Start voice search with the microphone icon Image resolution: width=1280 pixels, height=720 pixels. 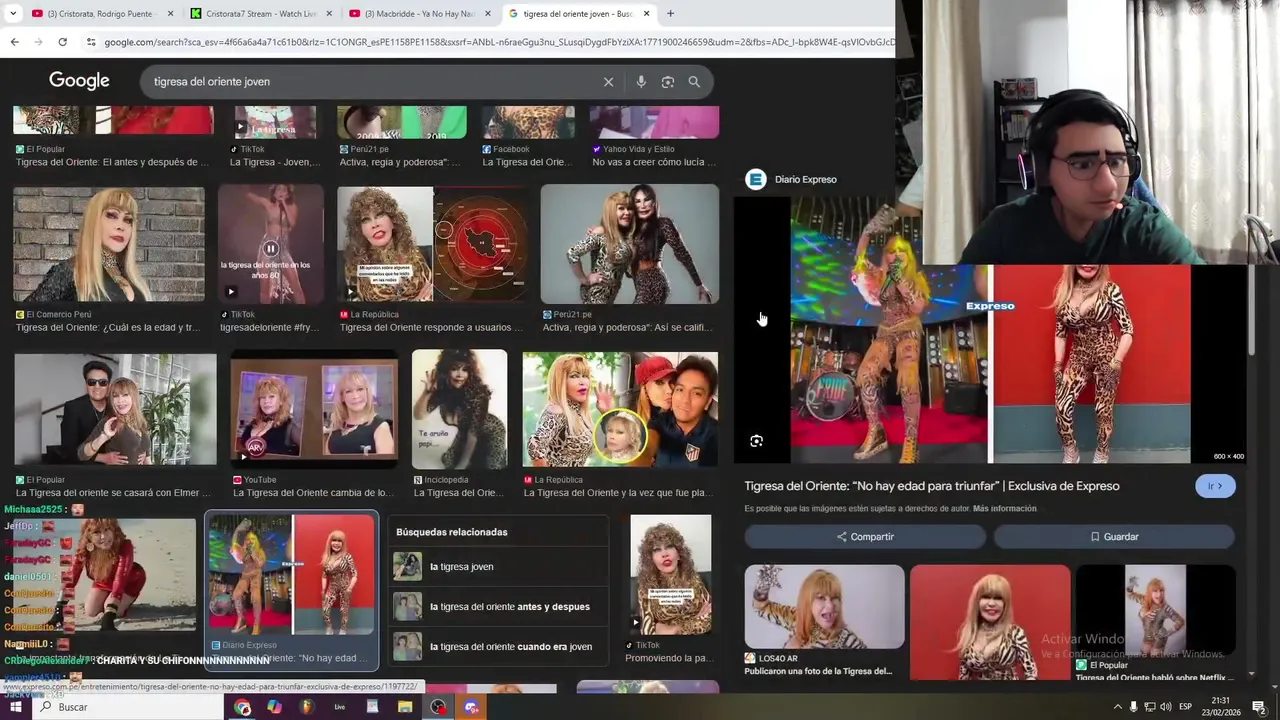[x=641, y=82]
